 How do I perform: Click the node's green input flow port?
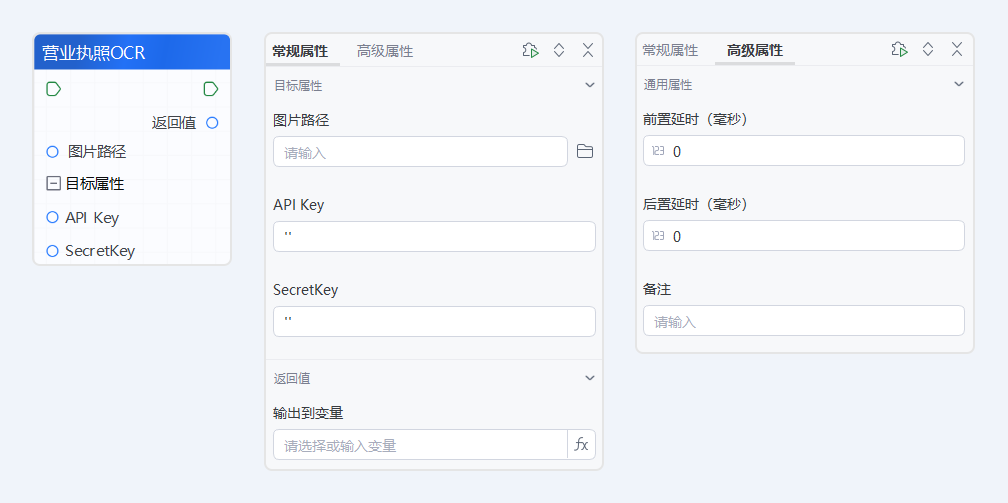[53, 89]
